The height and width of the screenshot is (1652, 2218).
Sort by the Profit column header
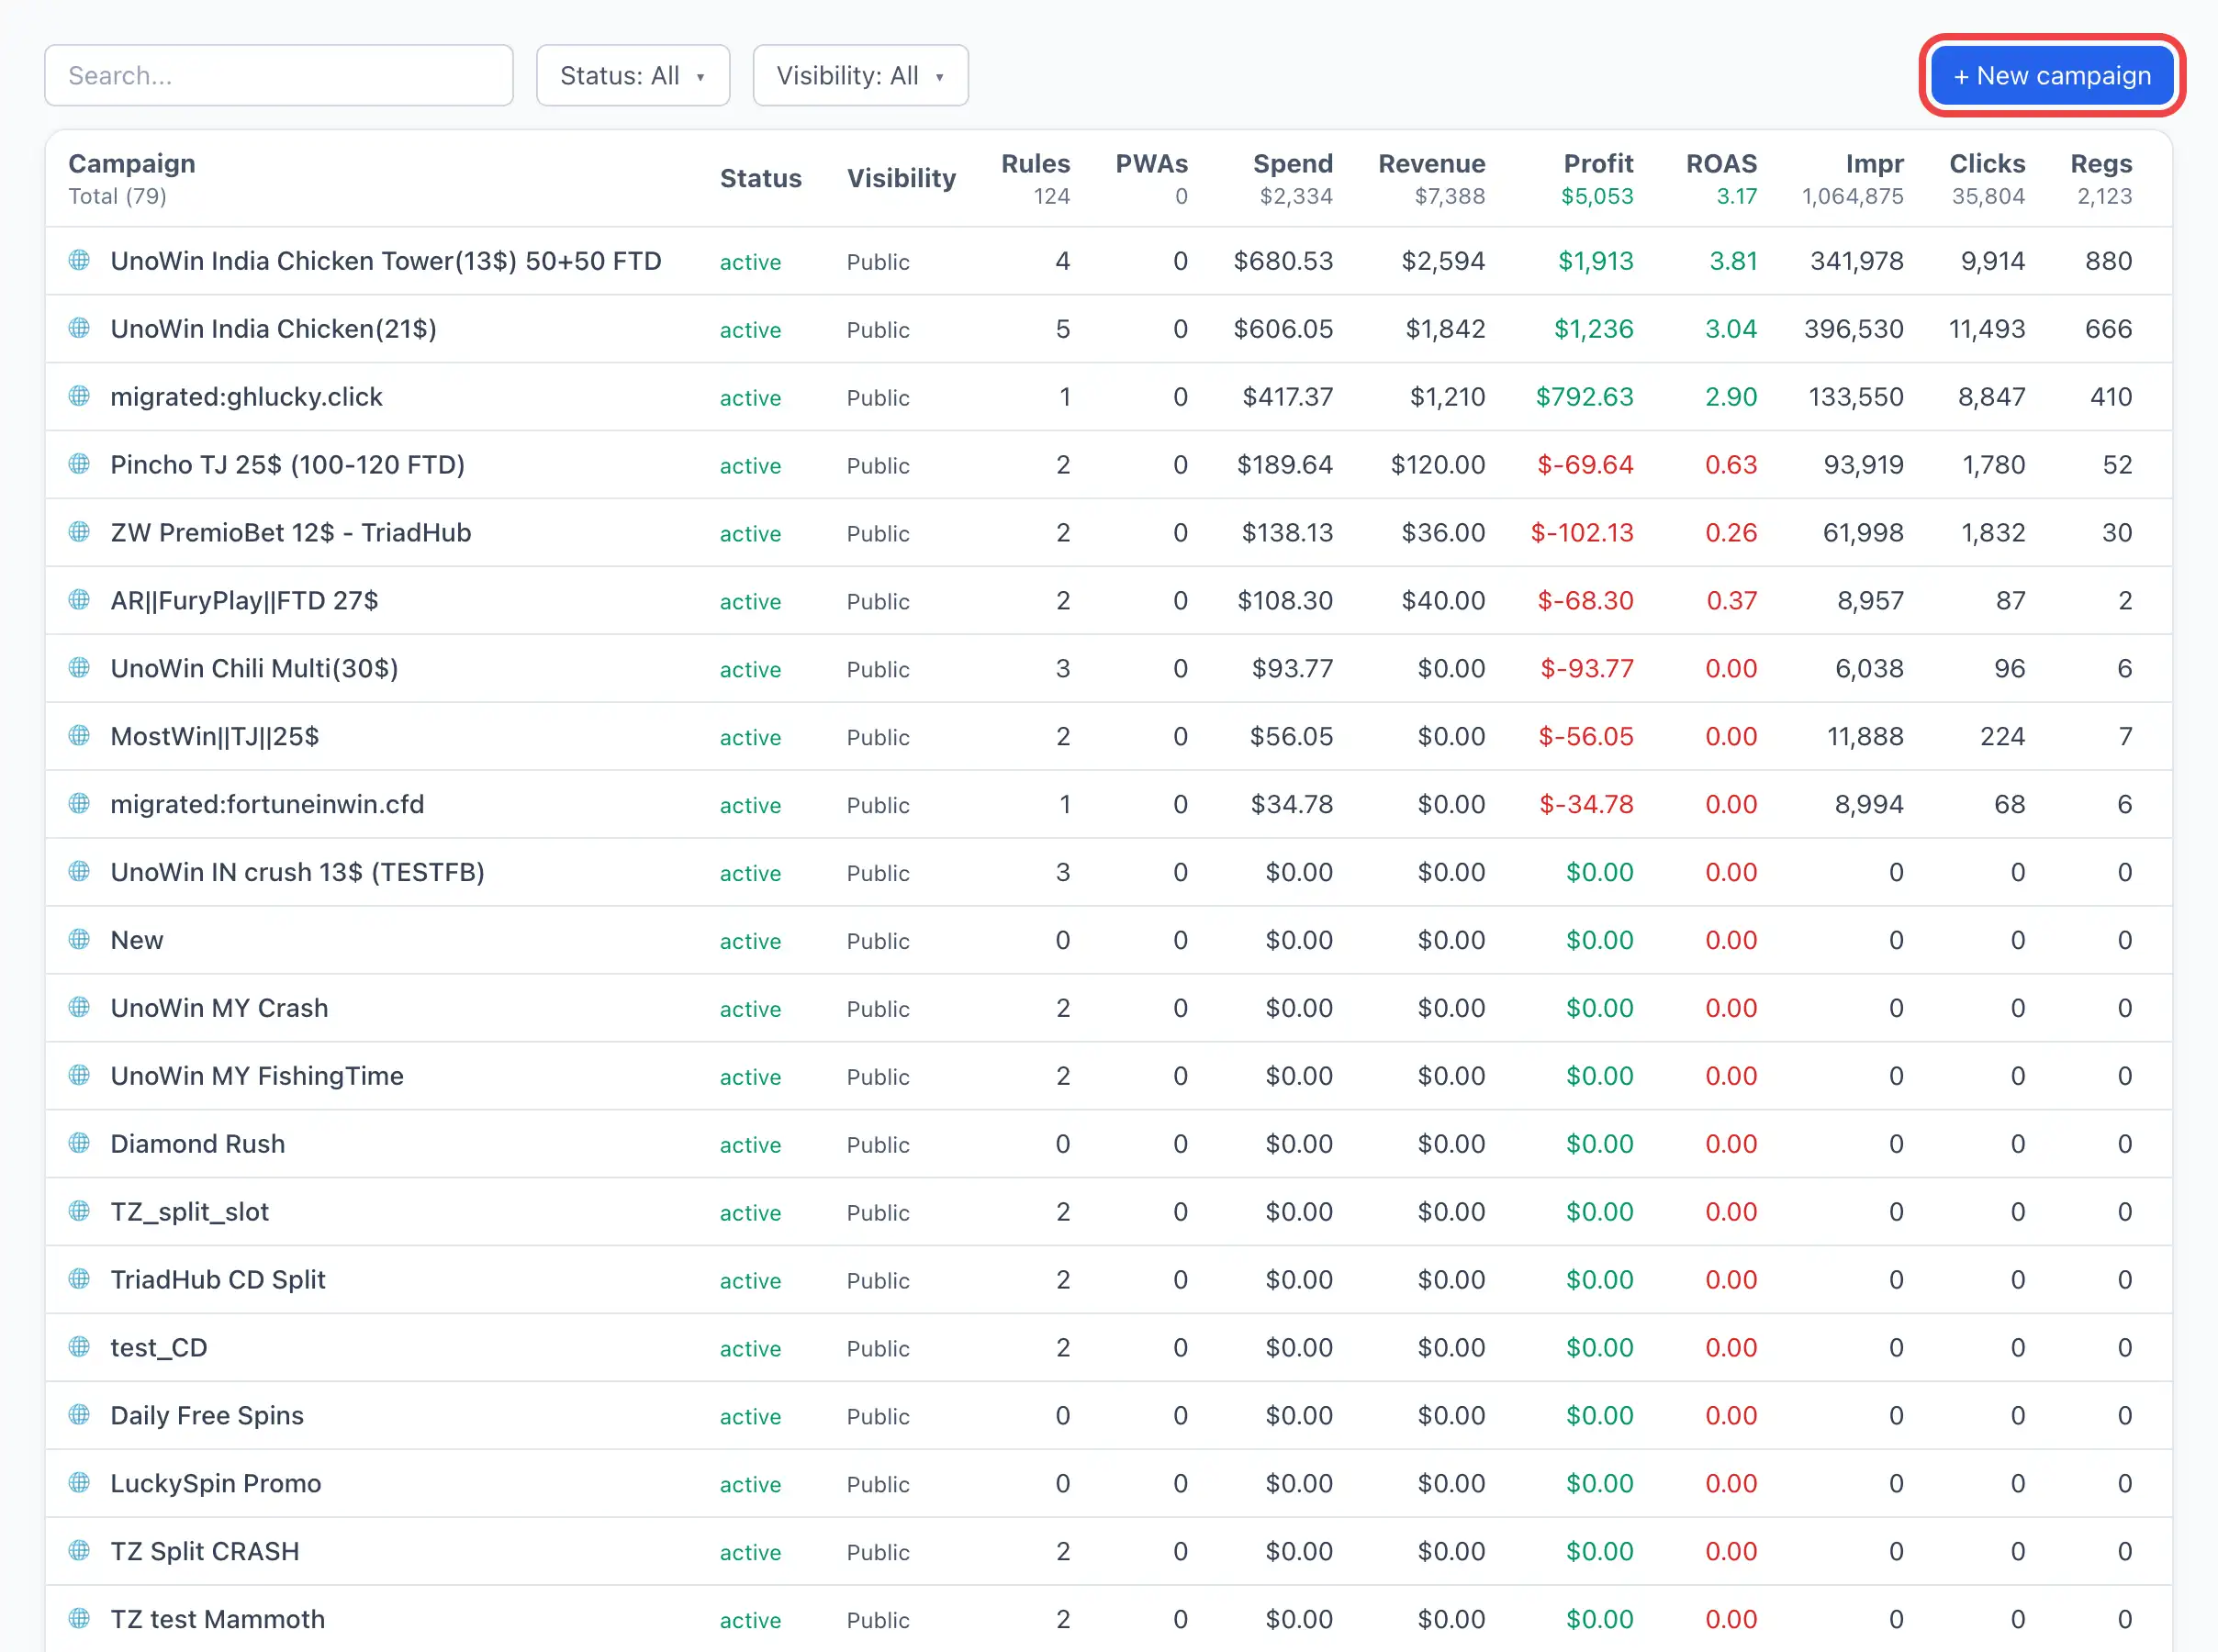1598,163
